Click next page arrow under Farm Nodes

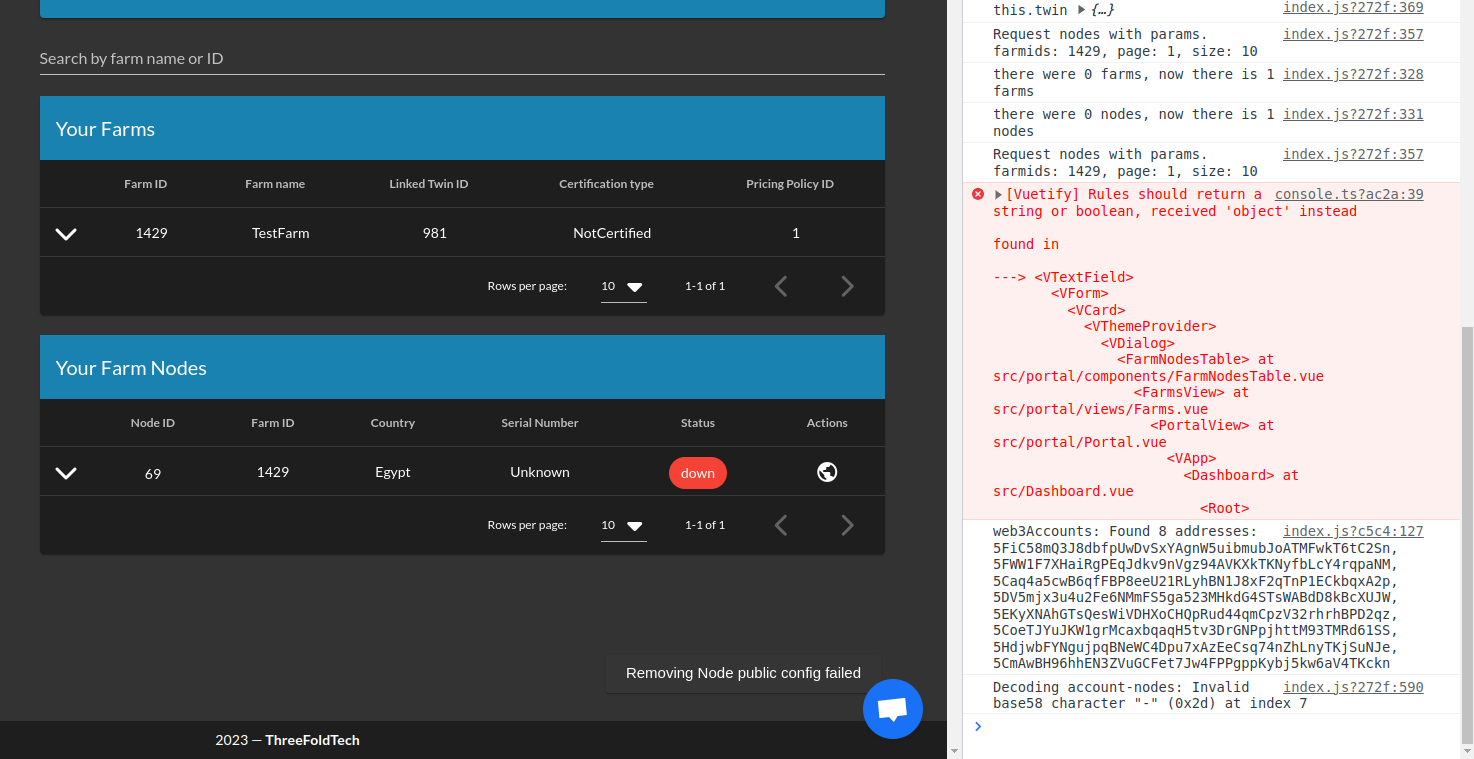[847, 524]
